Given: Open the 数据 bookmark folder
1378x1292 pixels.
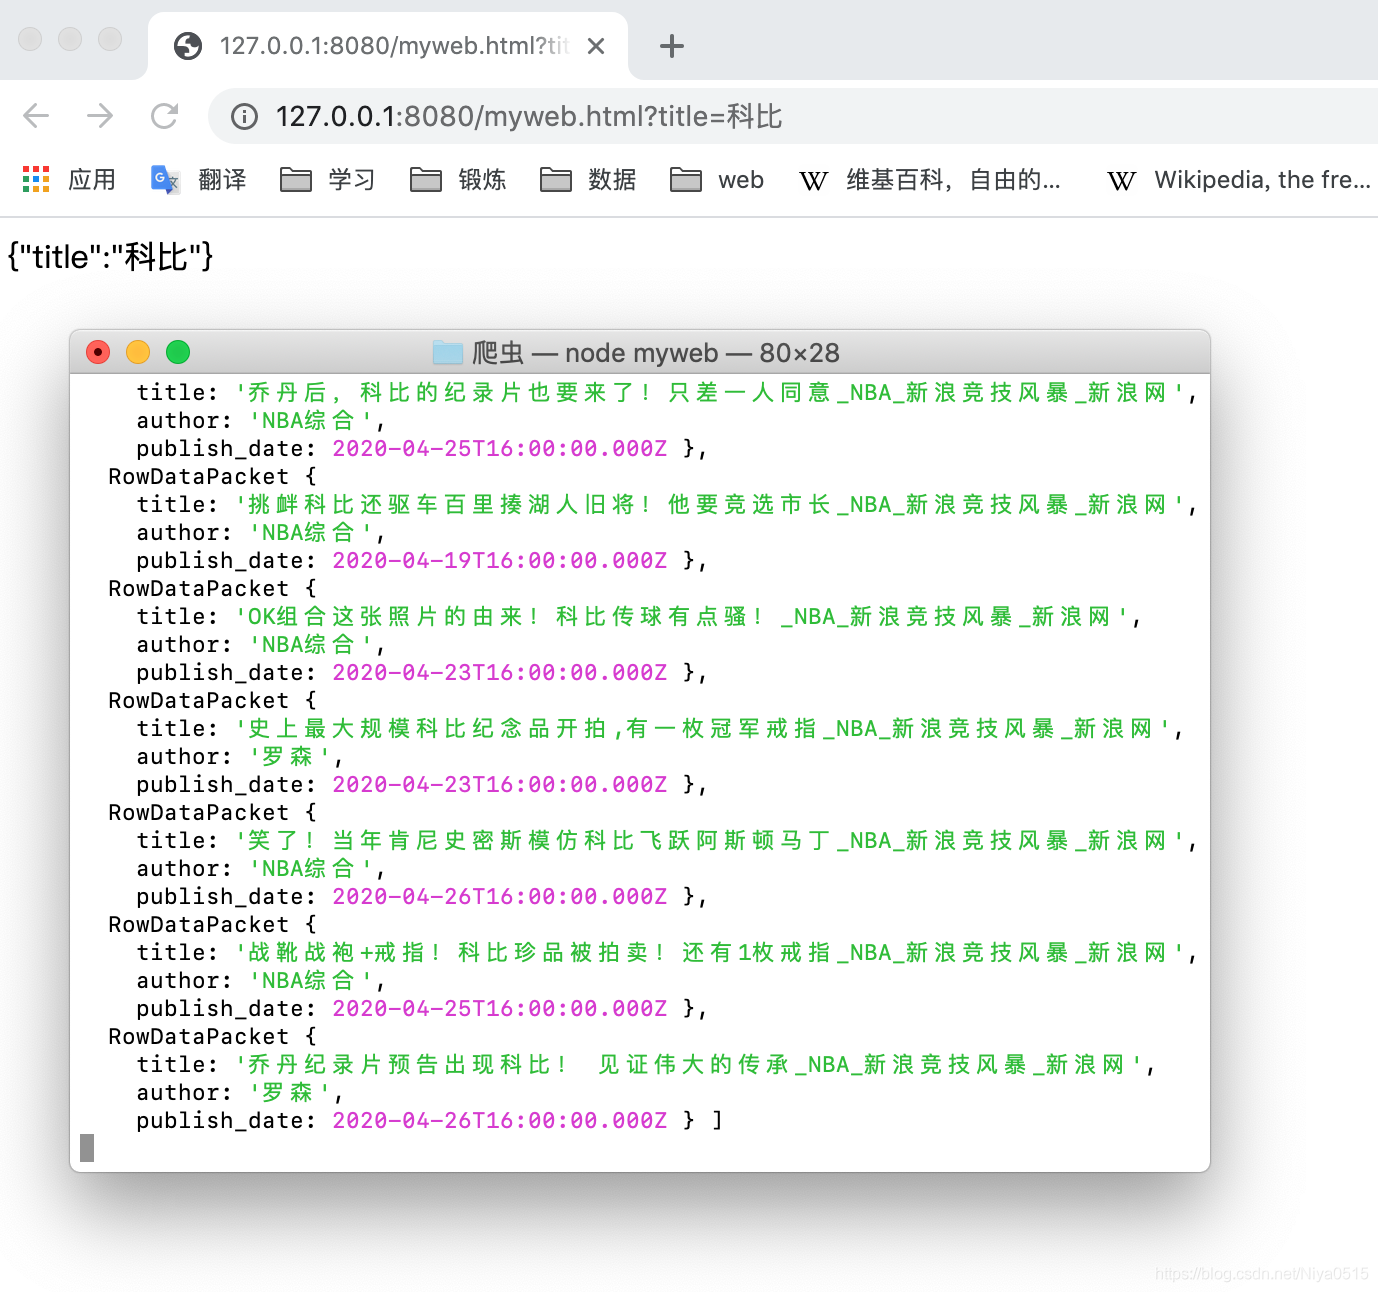Looking at the screenshot, I should (588, 179).
